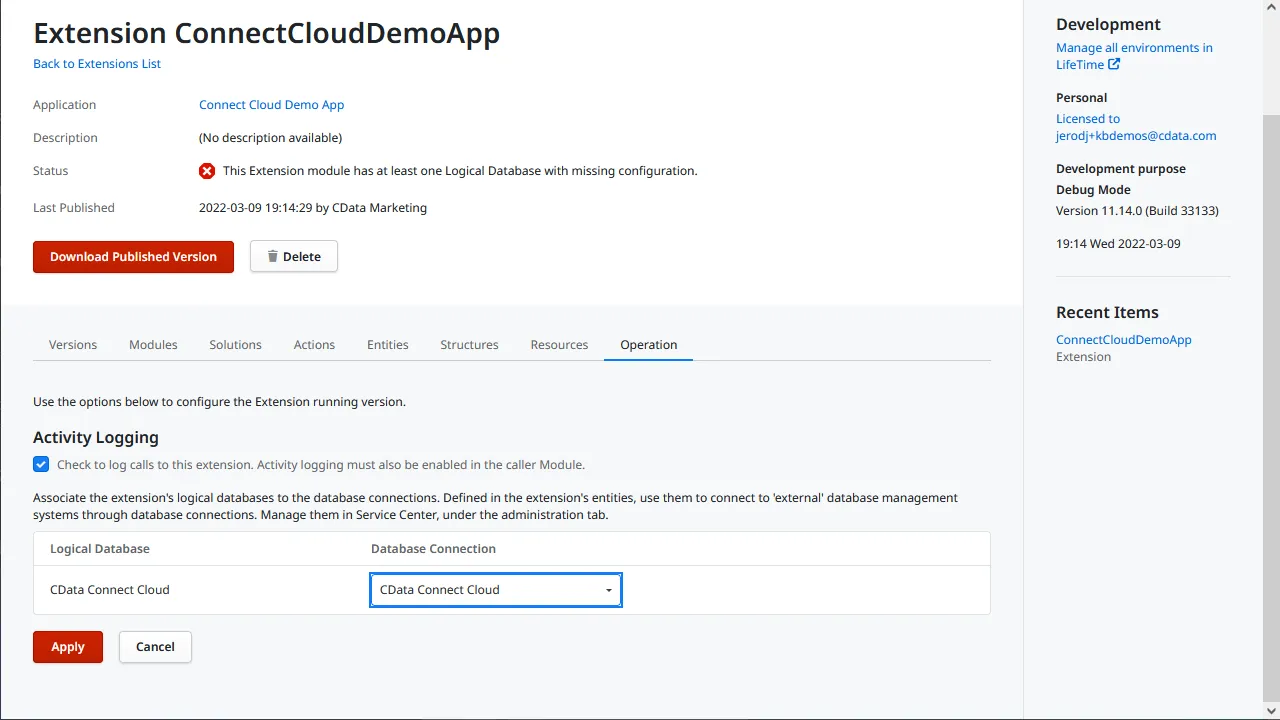Click the Debug Mode label
Screen dimensions: 1280x720
coord(1093,190)
